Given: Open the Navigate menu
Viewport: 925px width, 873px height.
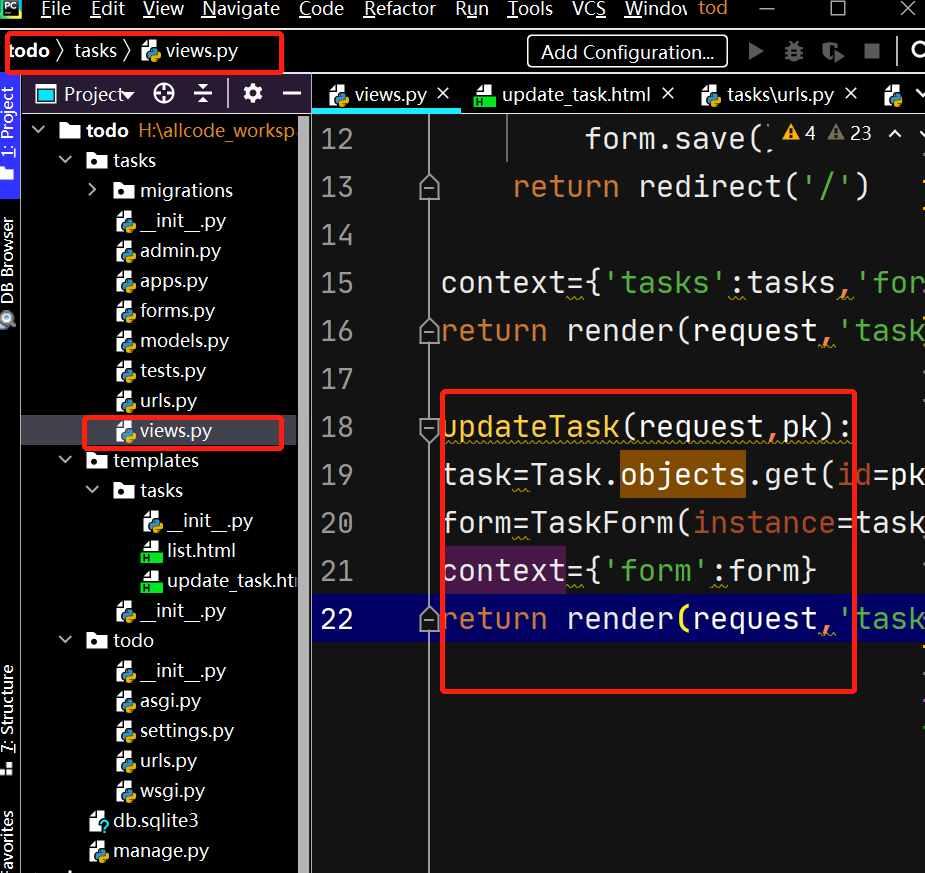Looking at the screenshot, I should [x=241, y=9].
